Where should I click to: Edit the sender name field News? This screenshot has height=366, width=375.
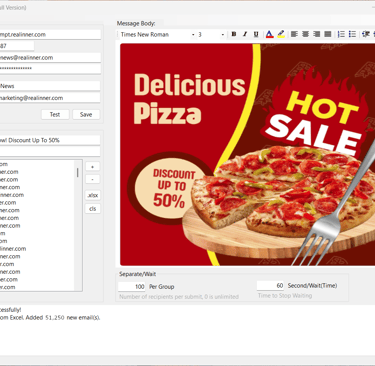point(50,86)
